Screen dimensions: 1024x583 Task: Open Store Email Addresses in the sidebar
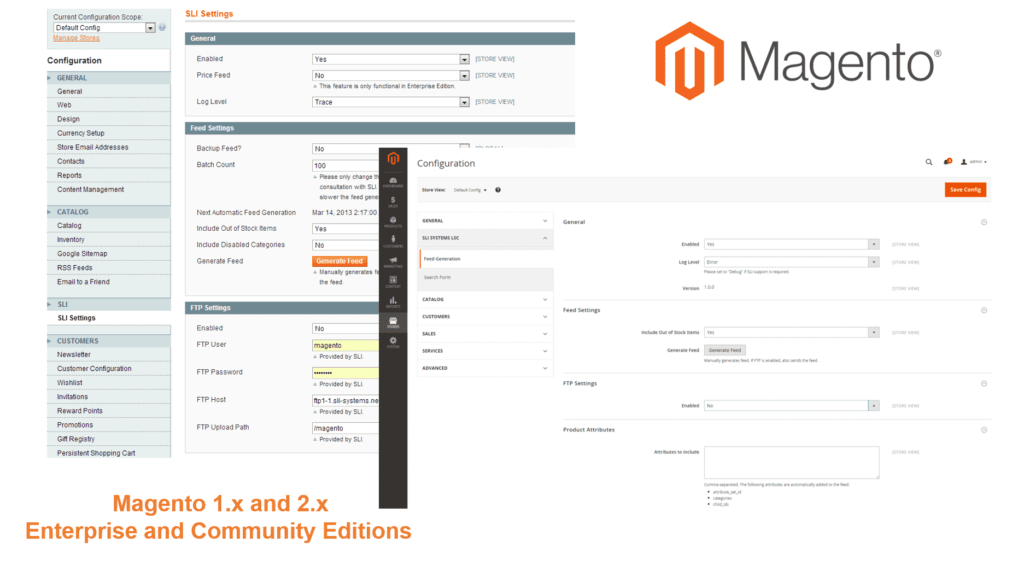tap(93, 148)
